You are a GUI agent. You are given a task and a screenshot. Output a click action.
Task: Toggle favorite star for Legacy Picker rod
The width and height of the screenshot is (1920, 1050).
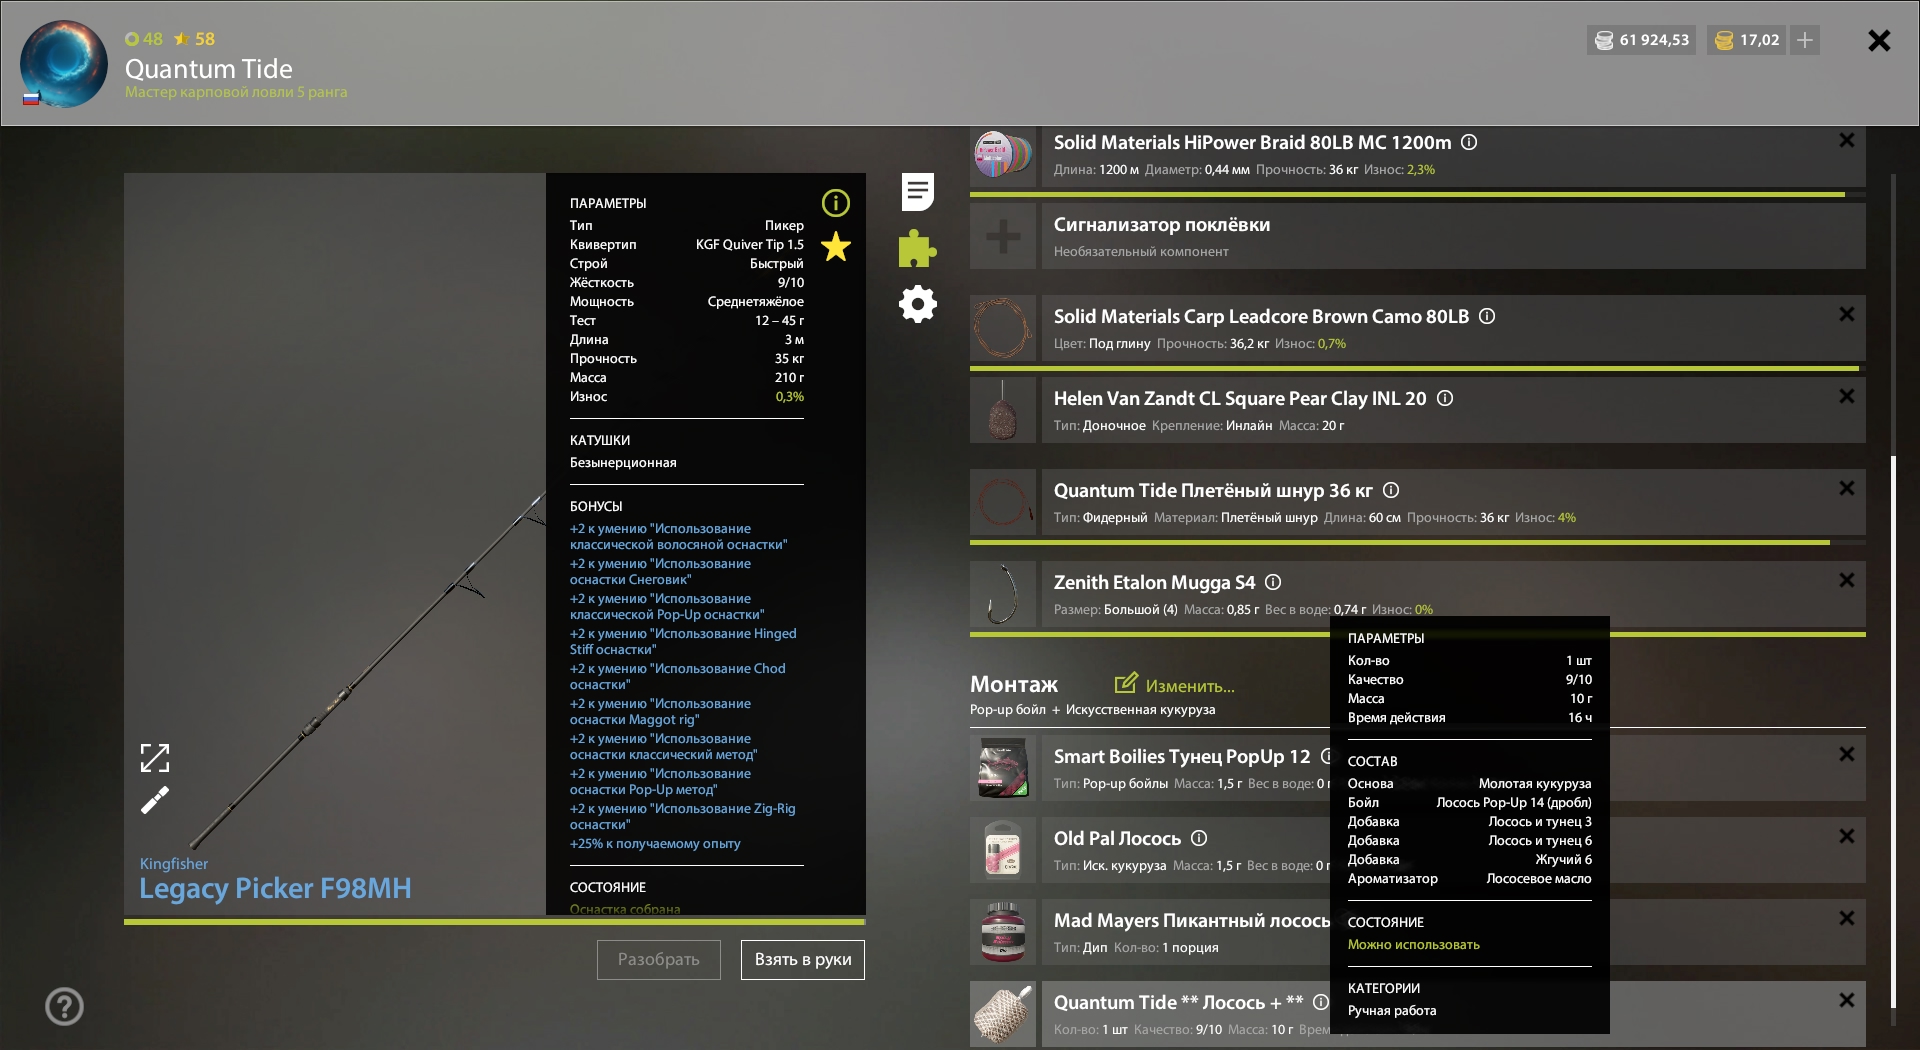point(836,246)
